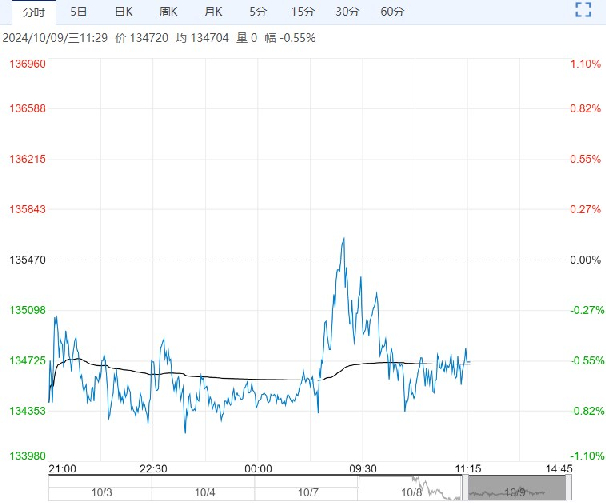Expand chart to fullscreen with corner brackets icon

(583, 10)
